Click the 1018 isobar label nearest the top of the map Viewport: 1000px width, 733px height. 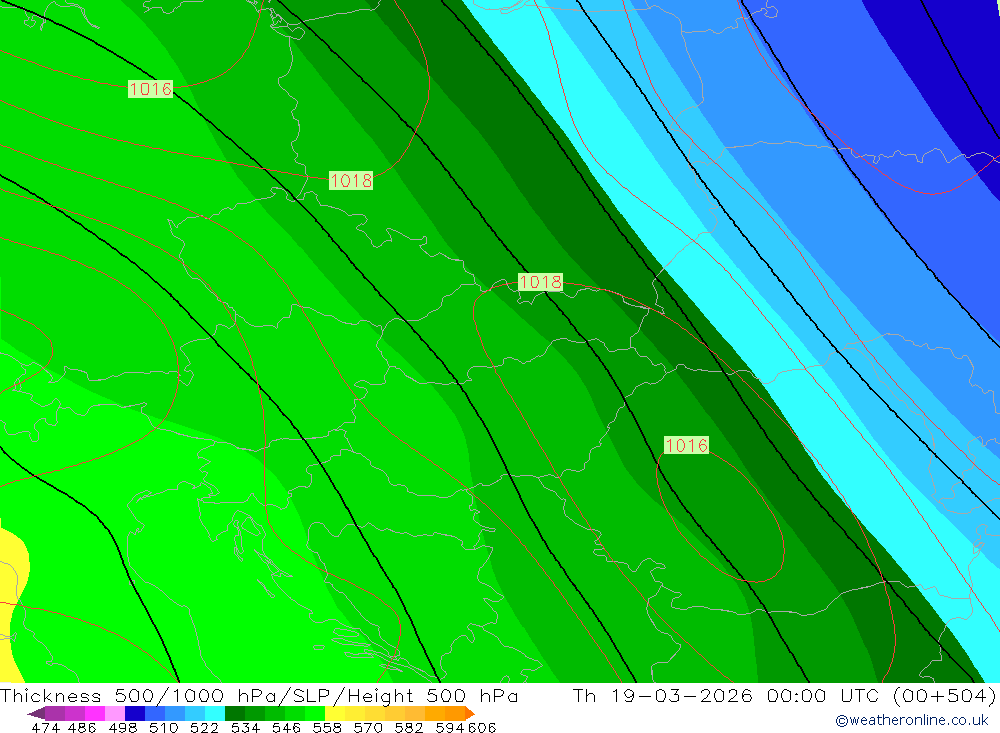click(x=351, y=181)
